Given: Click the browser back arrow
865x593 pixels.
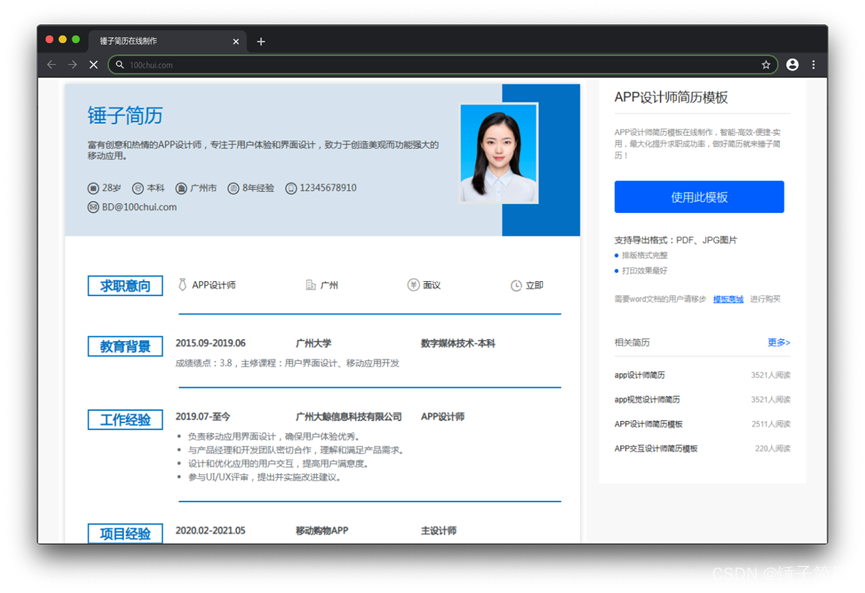Looking at the screenshot, I should pyautogui.click(x=51, y=65).
